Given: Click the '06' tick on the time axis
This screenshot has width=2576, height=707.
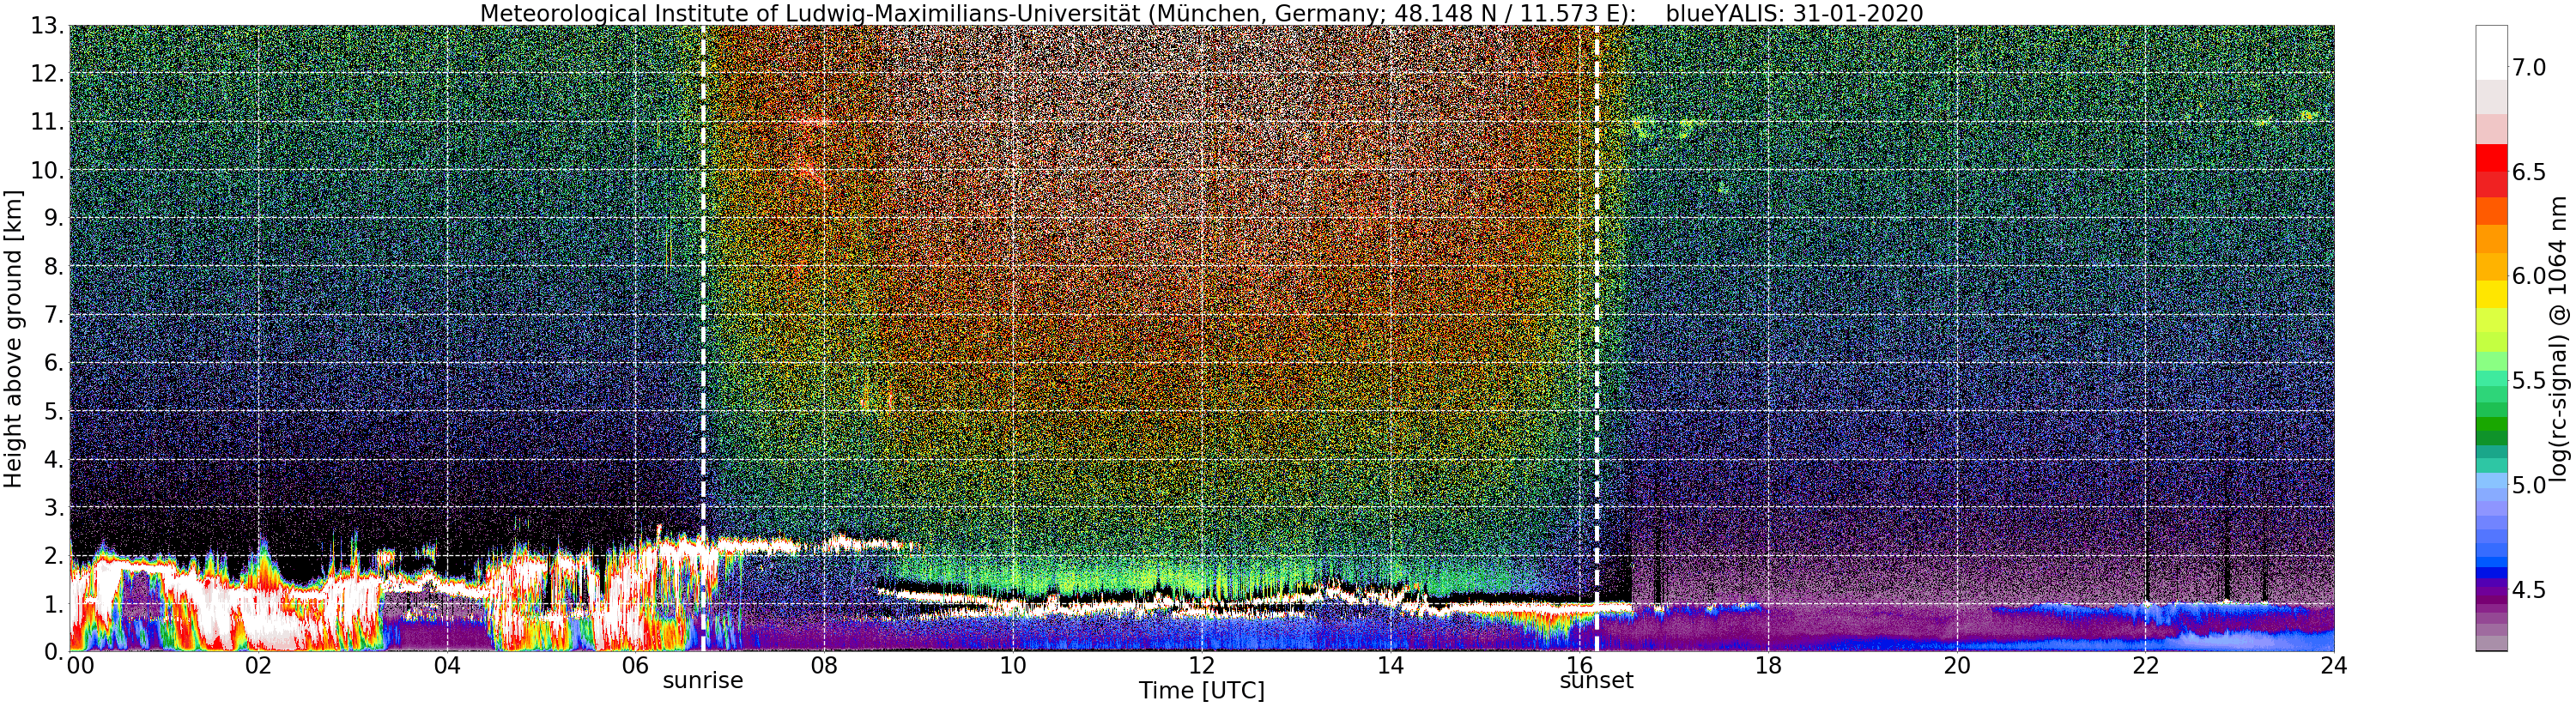Looking at the screenshot, I should 635,665.
